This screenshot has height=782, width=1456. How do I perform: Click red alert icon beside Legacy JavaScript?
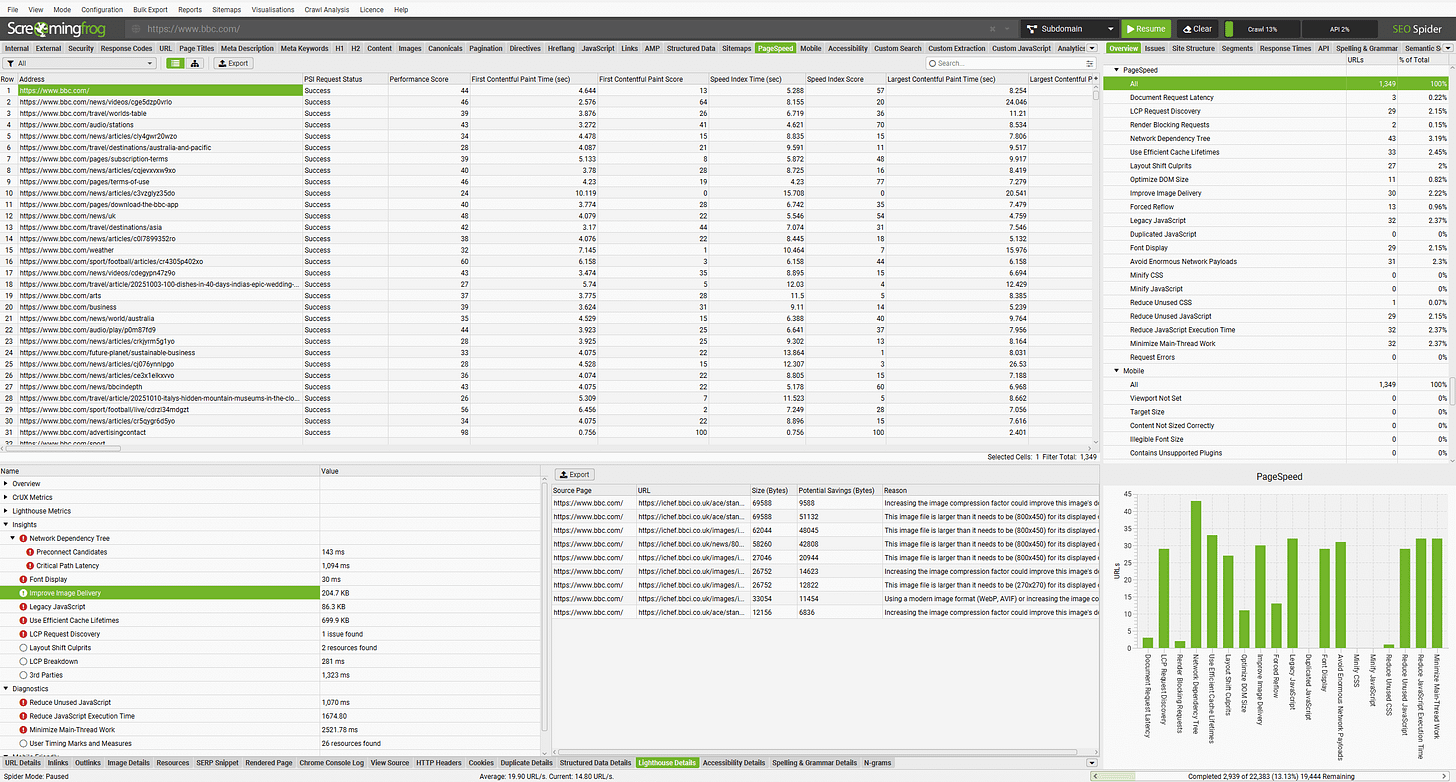pyautogui.click(x=23, y=607)
